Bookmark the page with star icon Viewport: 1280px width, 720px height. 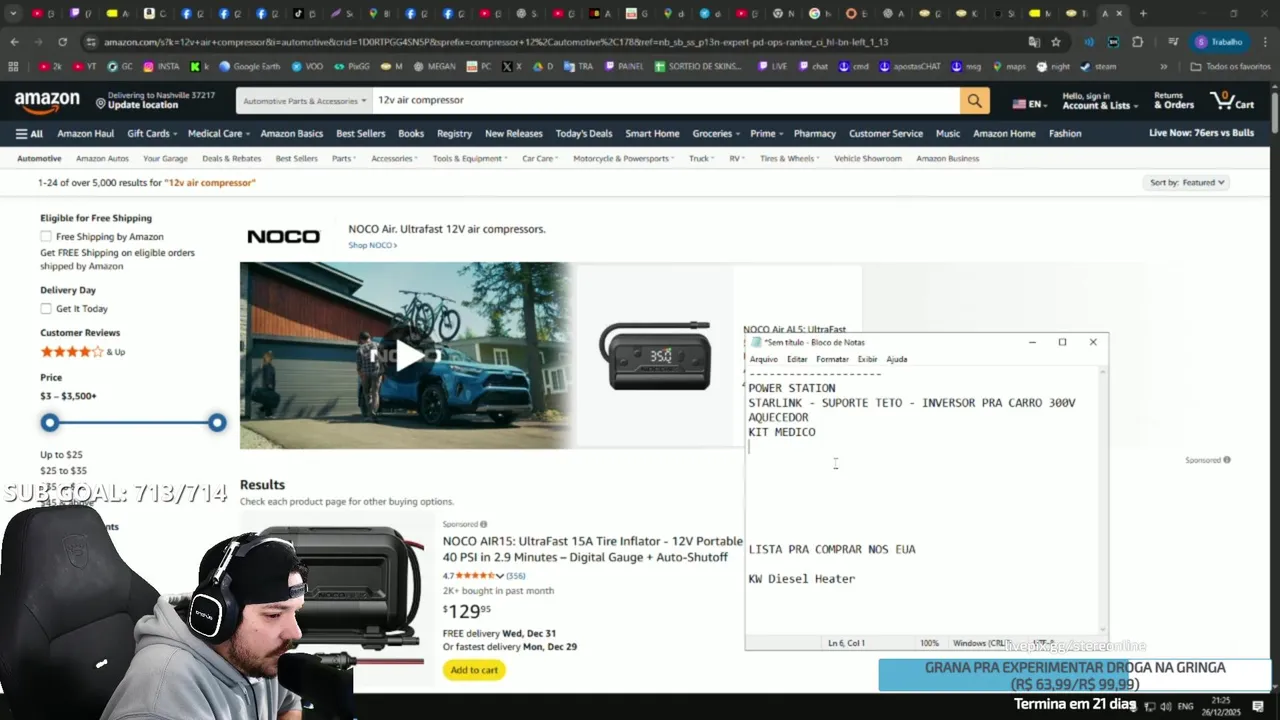pyautogui.click(x=1056, y=42)
